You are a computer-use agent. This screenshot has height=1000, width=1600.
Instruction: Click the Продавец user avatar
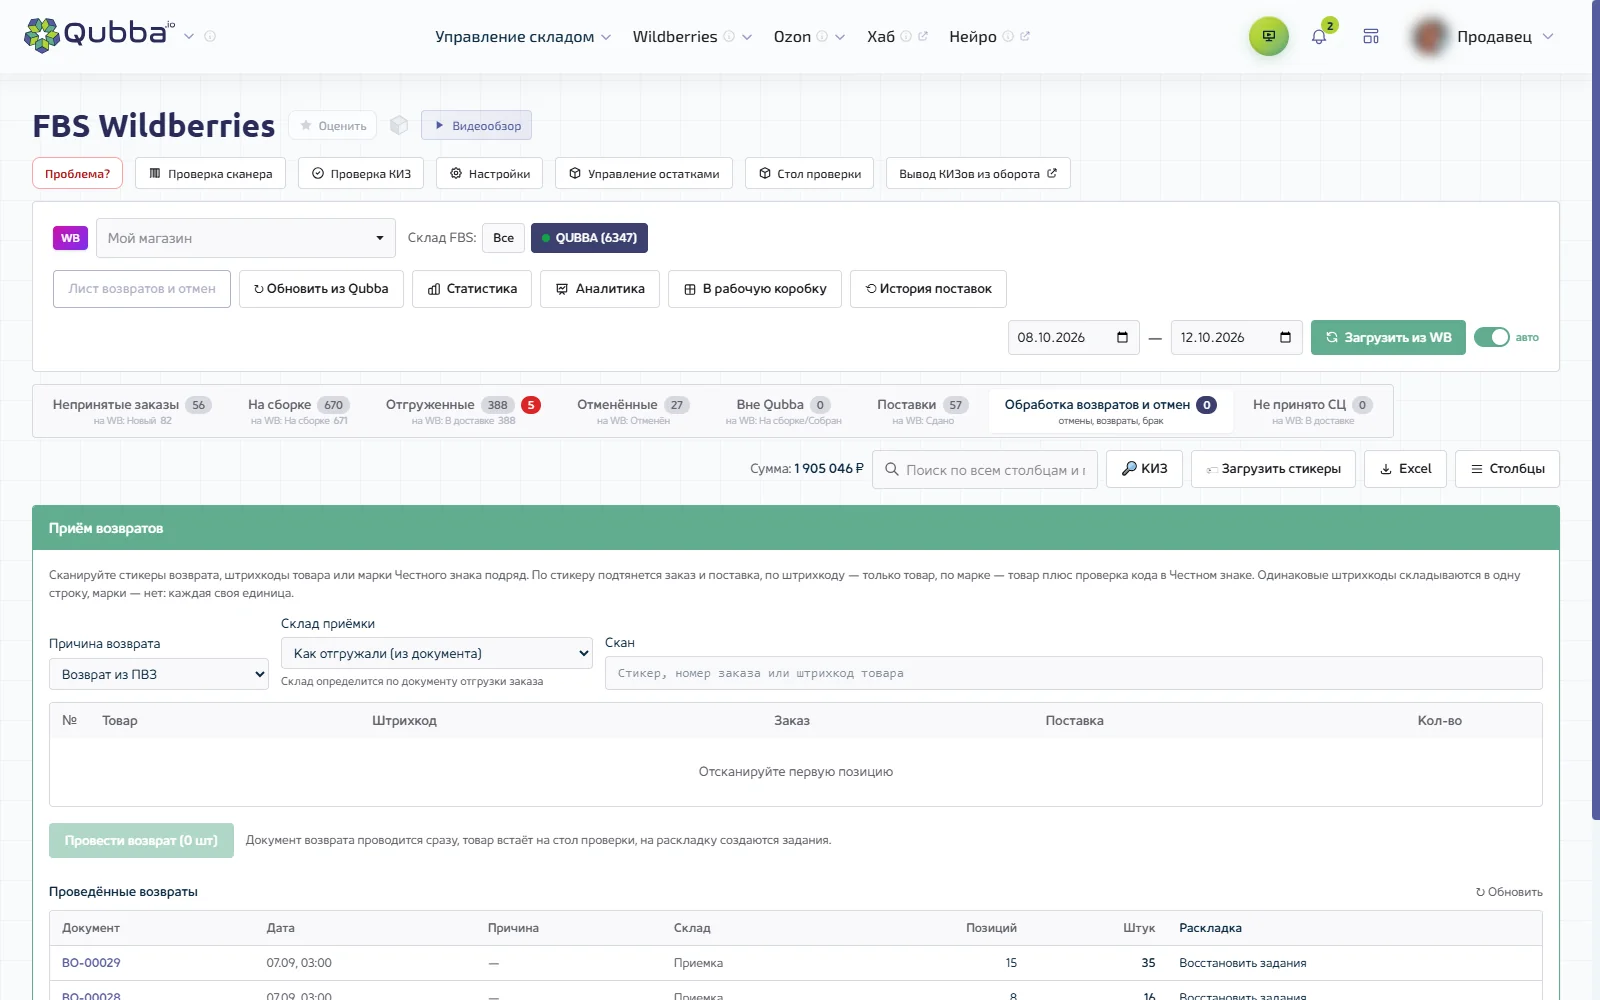pyautogui.click(x=1430, y=36)
